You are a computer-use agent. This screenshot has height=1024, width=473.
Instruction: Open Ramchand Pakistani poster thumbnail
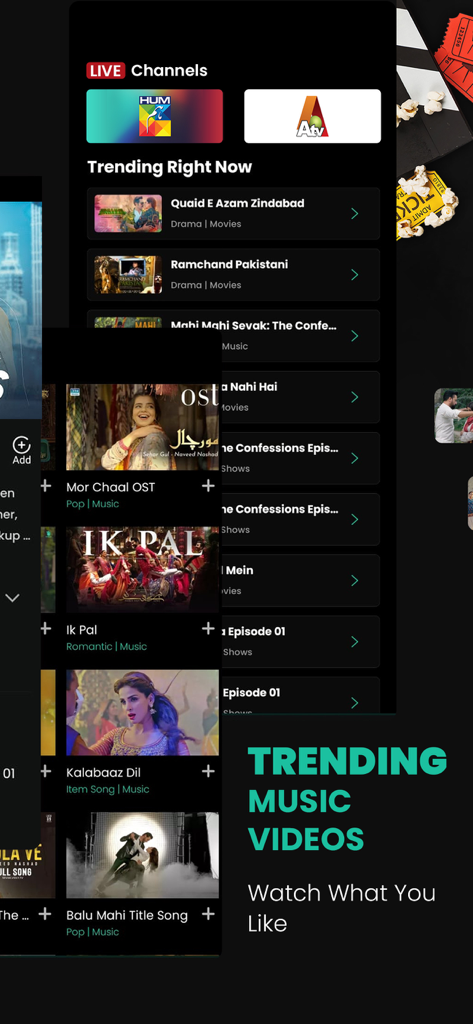128,275
